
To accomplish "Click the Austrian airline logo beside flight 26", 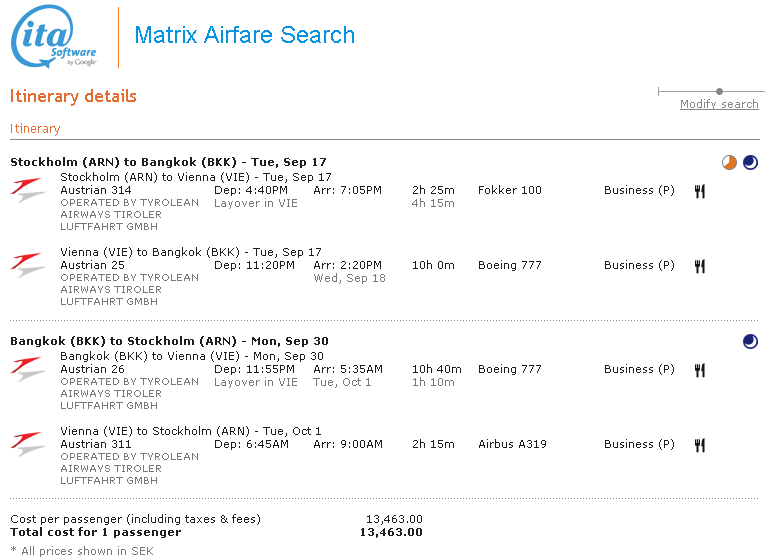I will click(28, 368).
